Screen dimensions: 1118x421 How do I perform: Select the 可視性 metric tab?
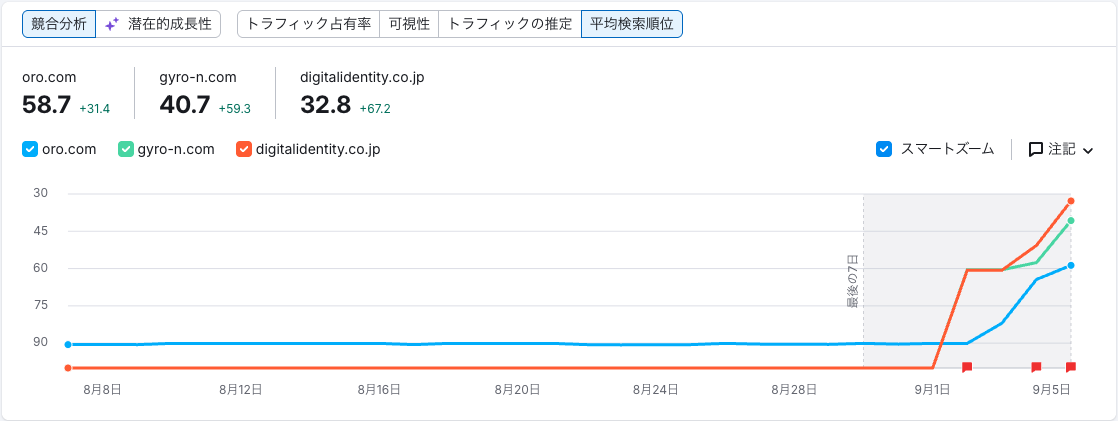[x=409, y=24]
